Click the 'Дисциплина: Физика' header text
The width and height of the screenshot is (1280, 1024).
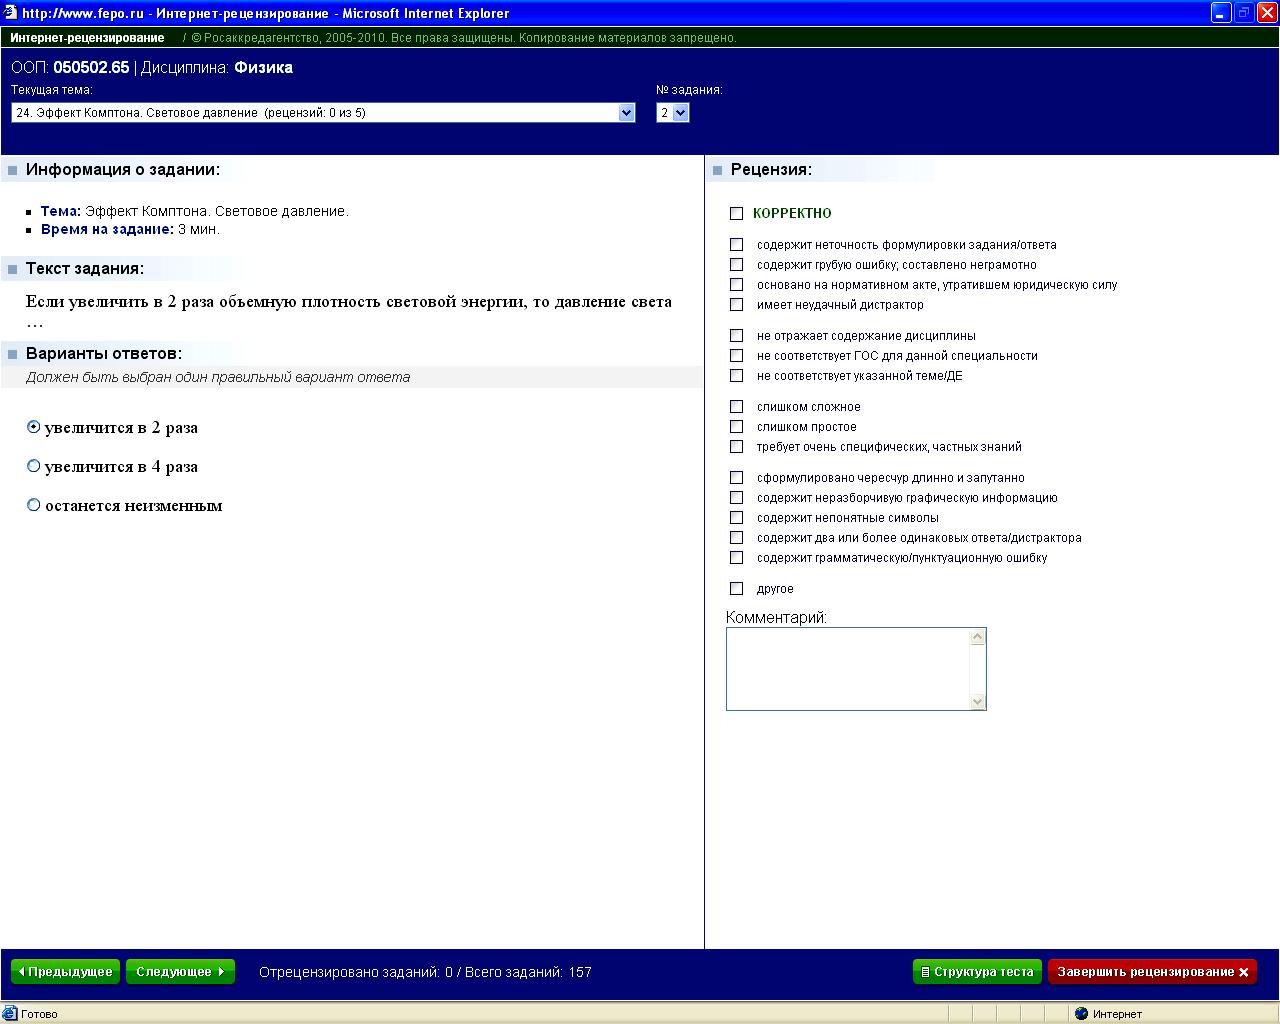coord(217,68)
